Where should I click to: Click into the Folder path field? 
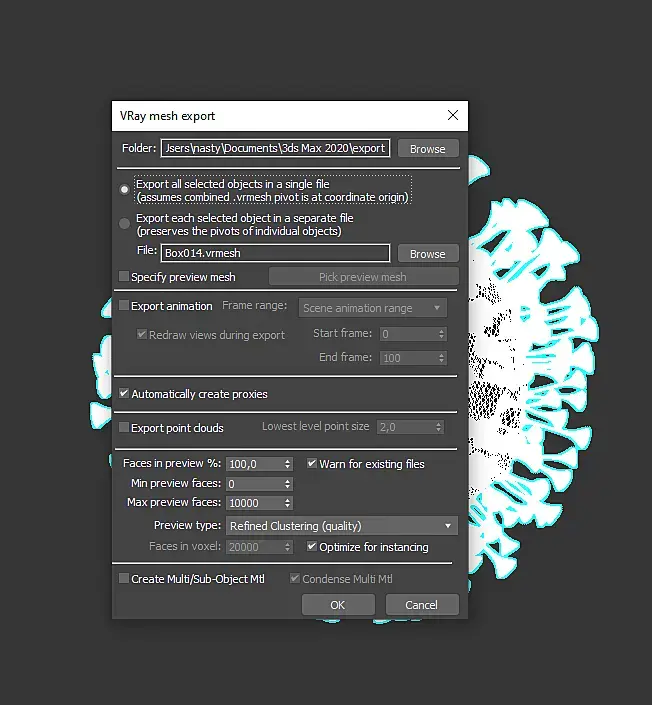tap(275, 148)
